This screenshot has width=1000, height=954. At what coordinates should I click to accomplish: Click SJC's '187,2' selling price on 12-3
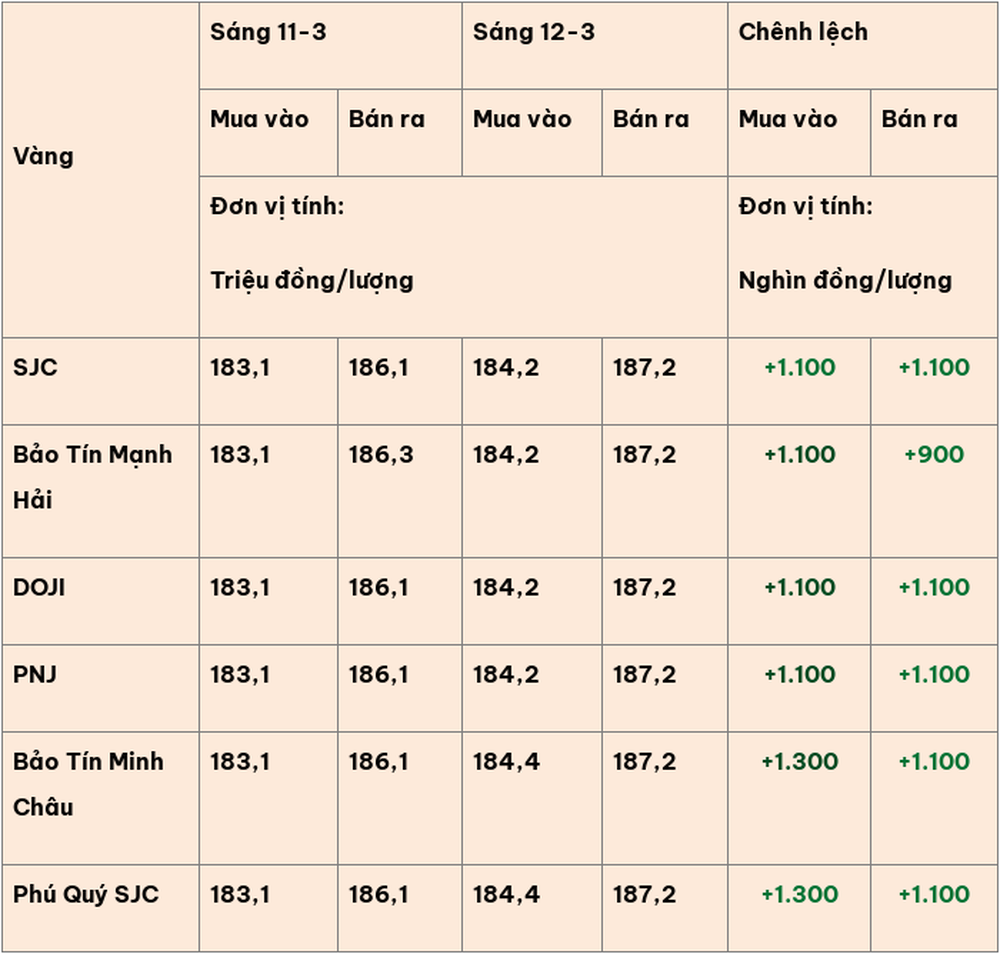click(644, 367)
